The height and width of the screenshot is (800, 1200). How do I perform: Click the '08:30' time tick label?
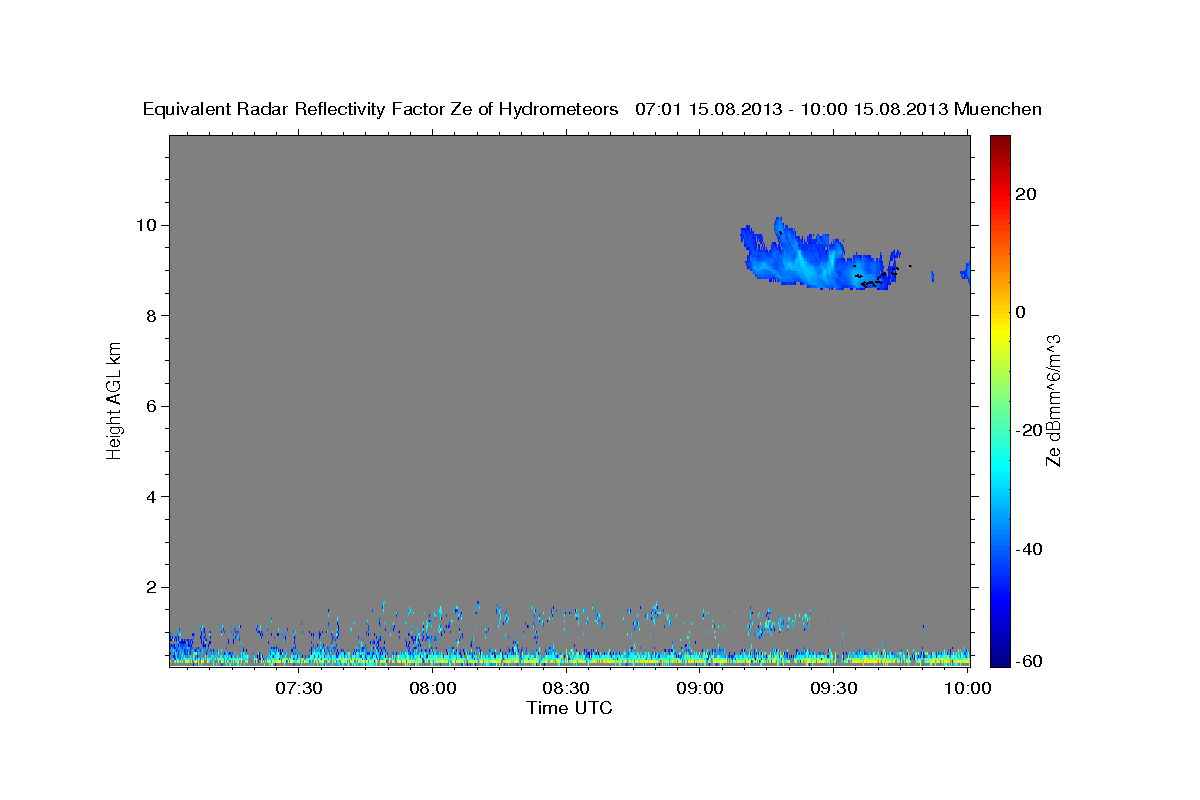pos(566,688)
